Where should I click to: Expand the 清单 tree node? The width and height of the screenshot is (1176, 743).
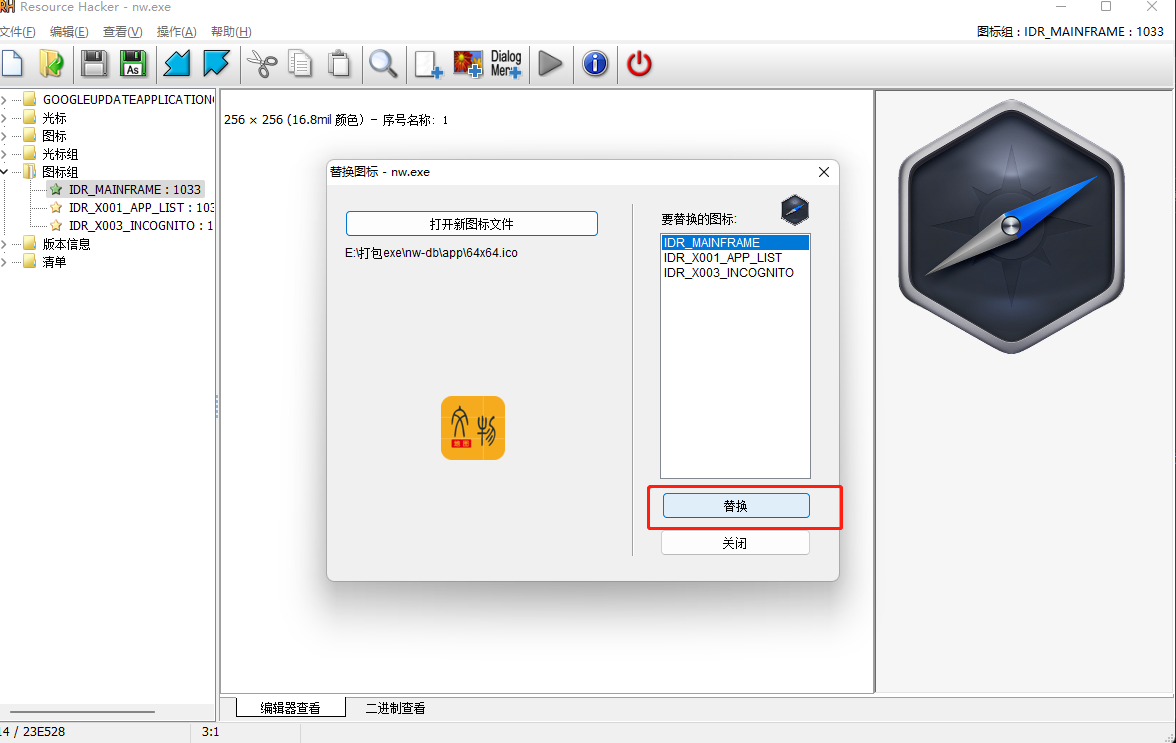tap(4, 262)
